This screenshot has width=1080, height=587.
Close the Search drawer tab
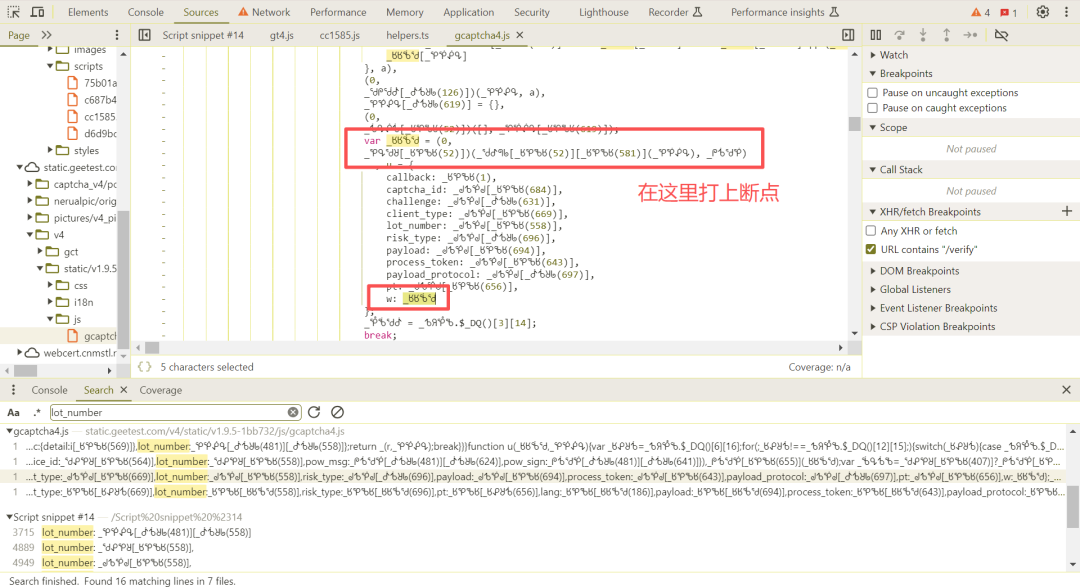(x=124, y=390)
